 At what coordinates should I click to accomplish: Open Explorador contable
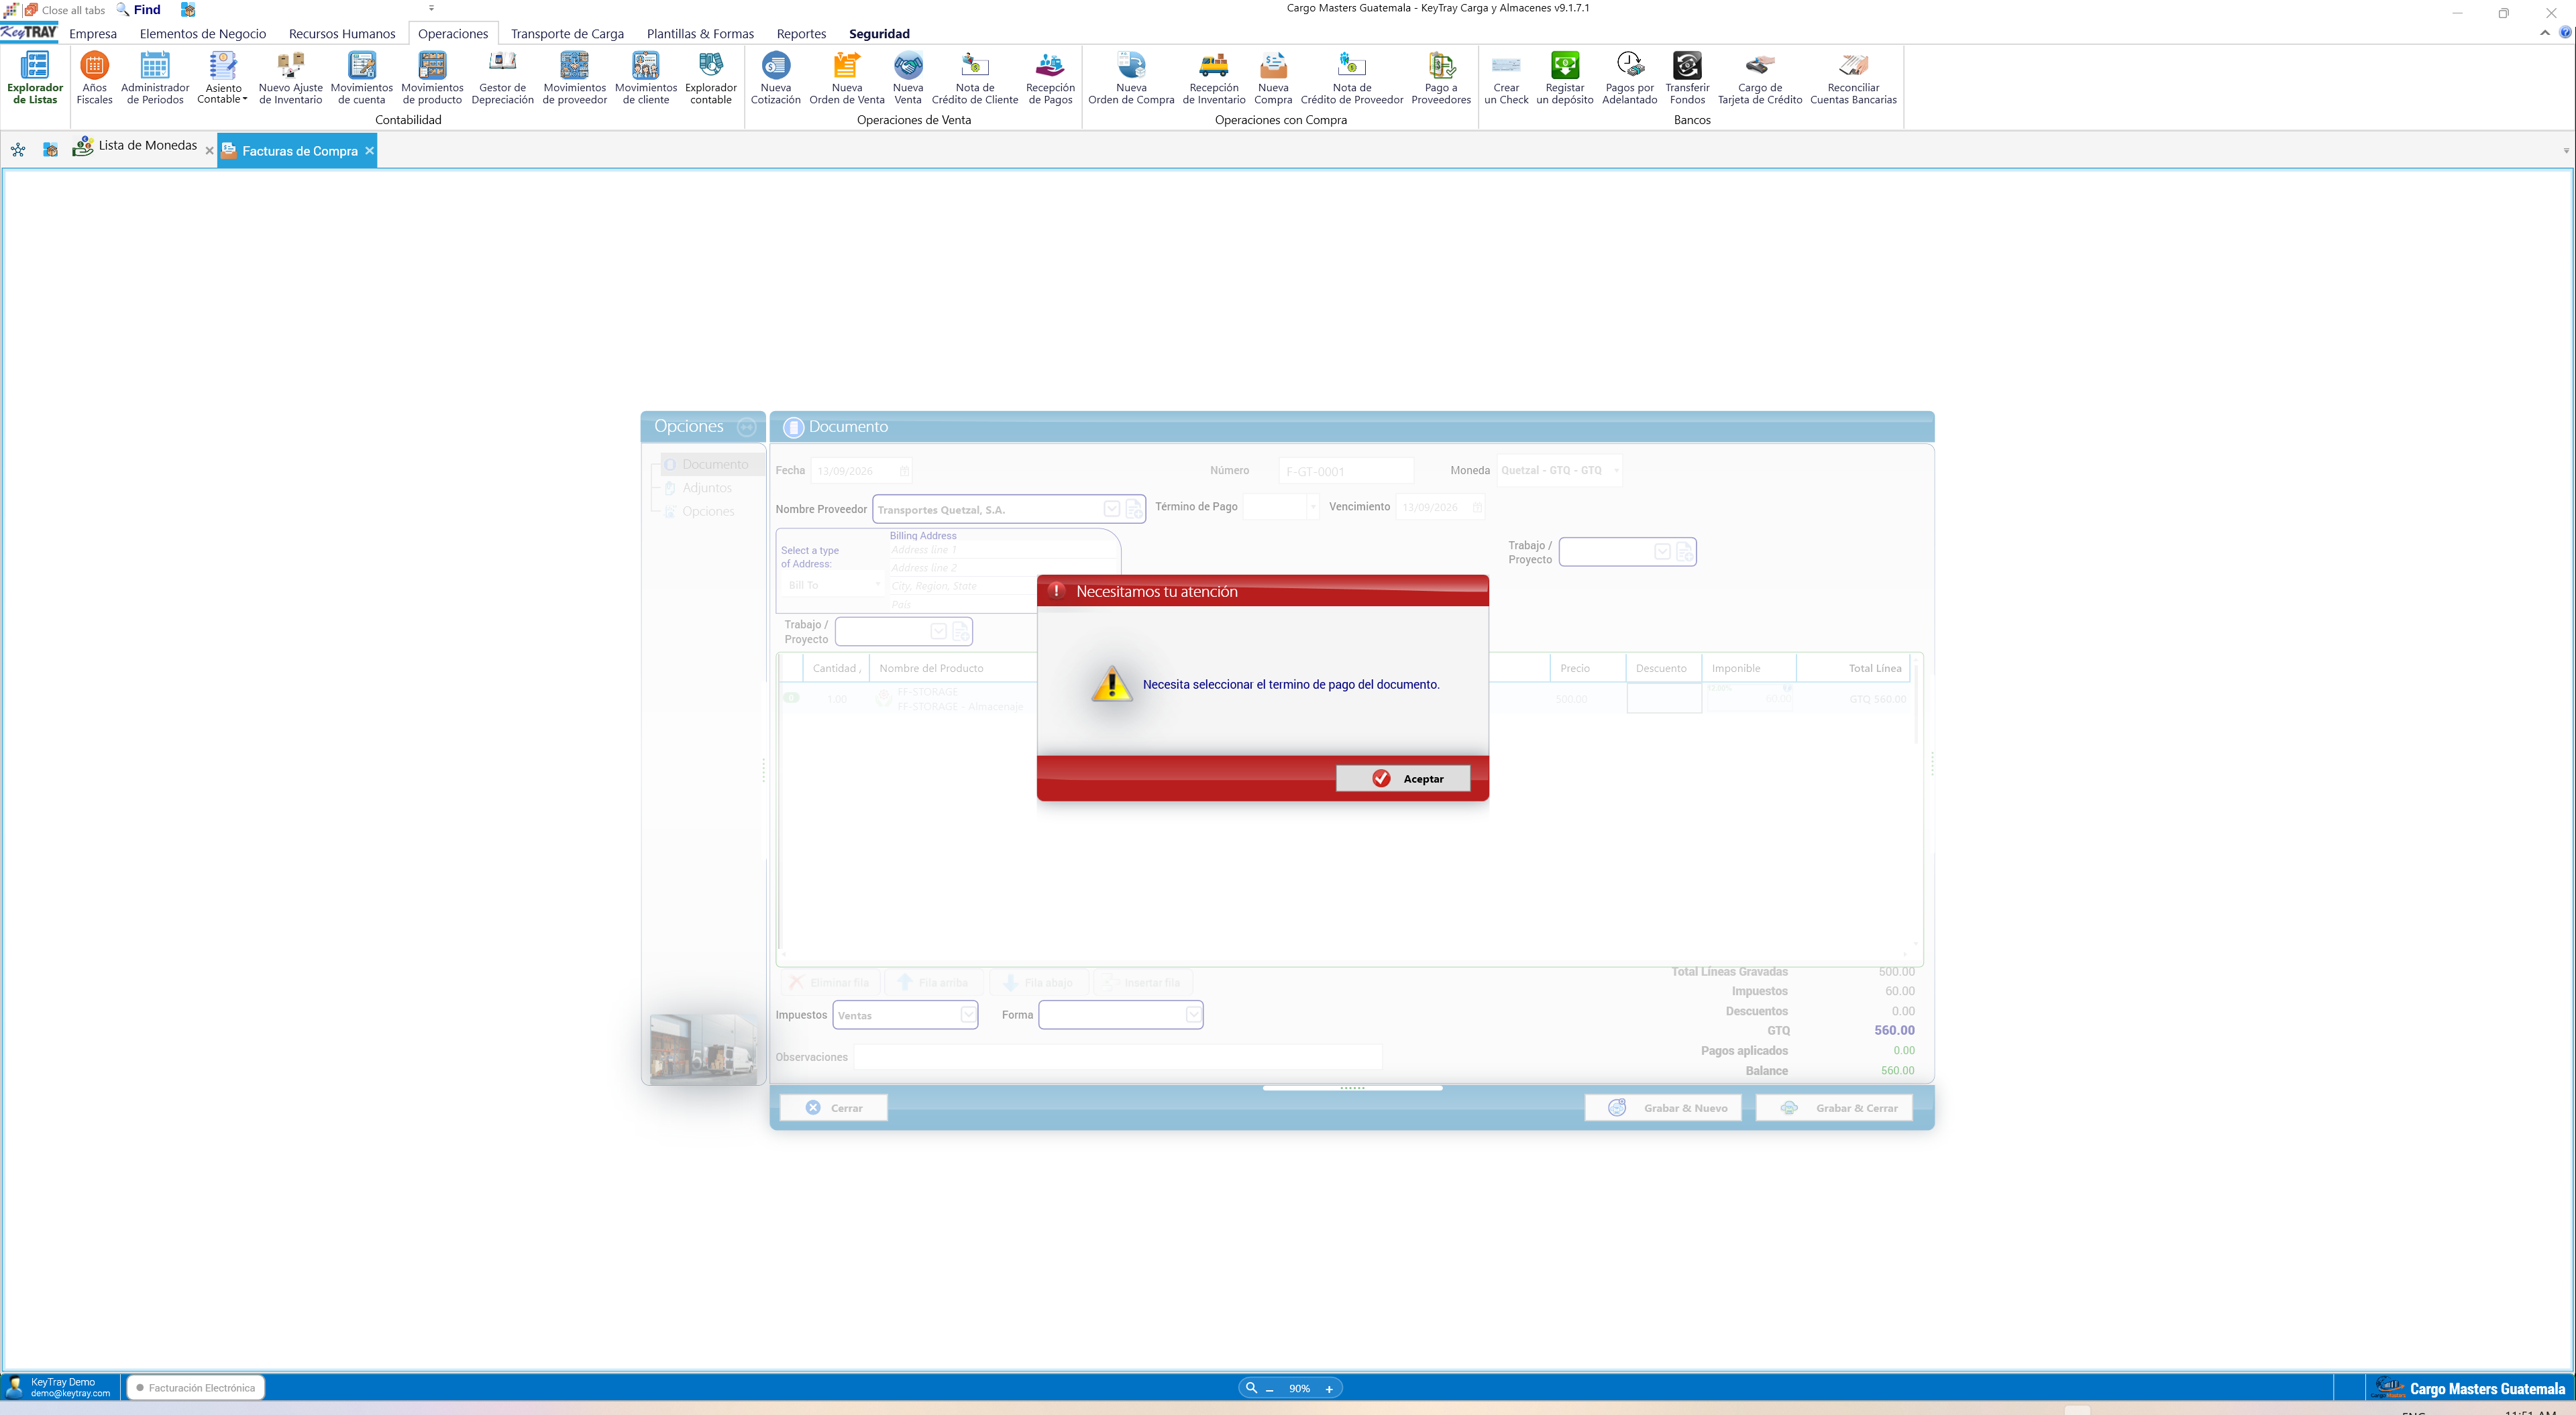pos(710,78)
